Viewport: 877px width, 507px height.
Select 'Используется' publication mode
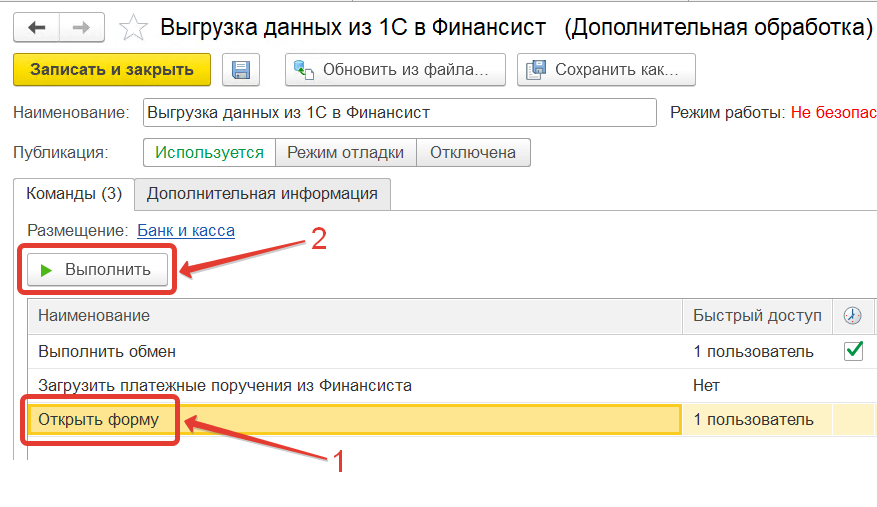pyautogui.click(x=209, y=153)
